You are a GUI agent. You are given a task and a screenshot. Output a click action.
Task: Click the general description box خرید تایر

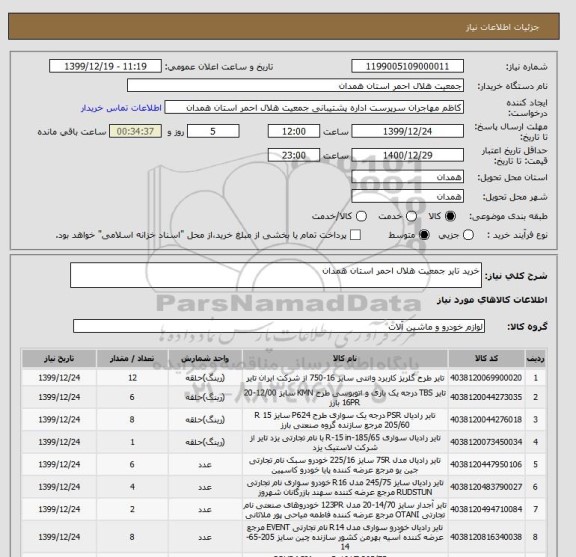coord(276,275)
